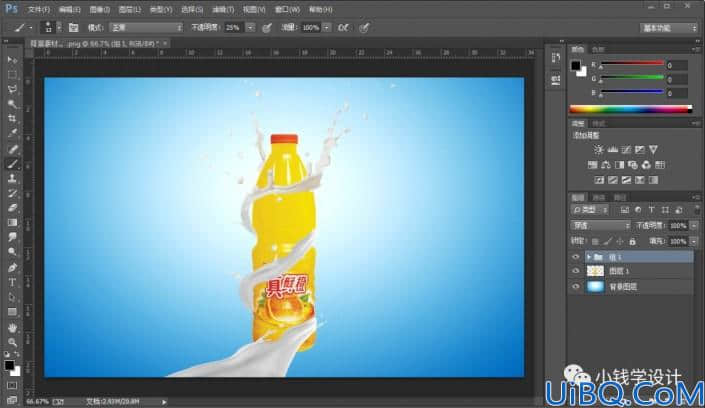Select the Quick Selection tool

click(12, 104)
